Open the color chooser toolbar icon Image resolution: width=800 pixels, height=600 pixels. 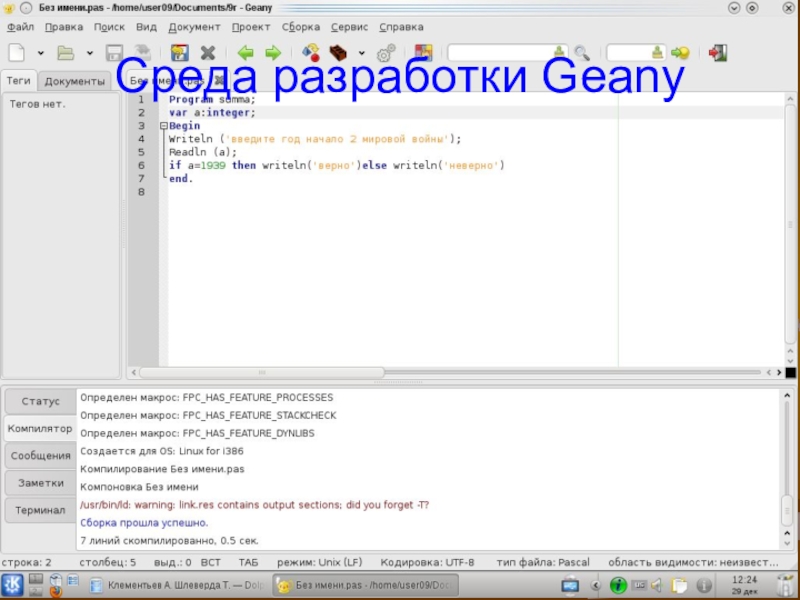[x=423, y=52]
